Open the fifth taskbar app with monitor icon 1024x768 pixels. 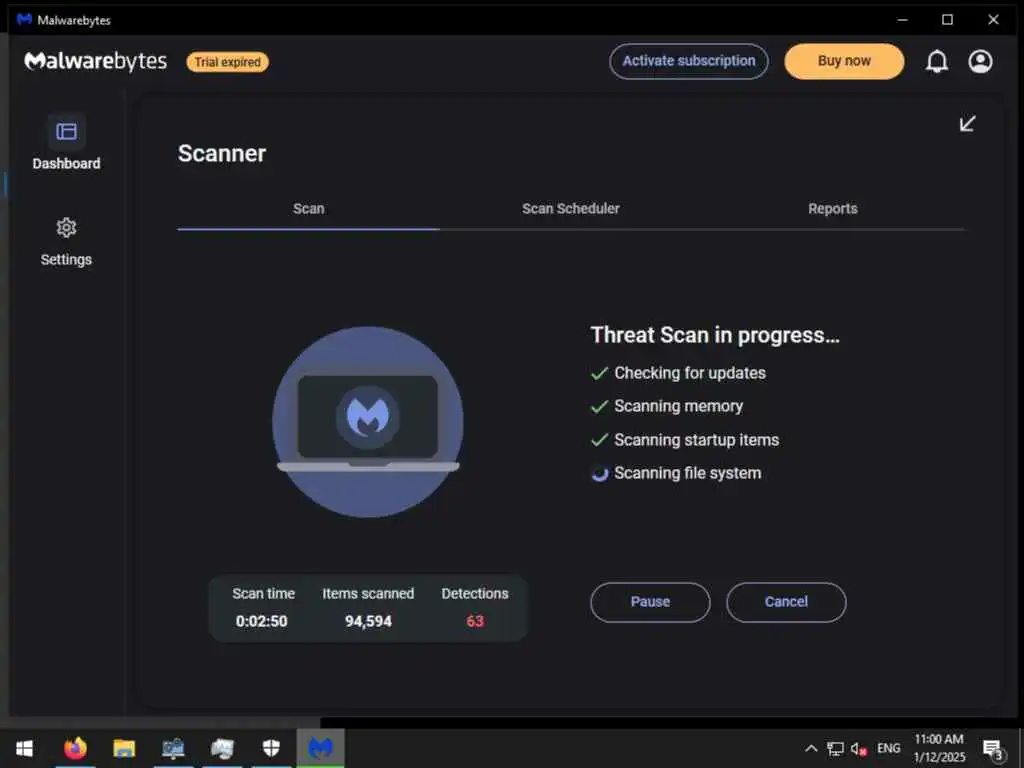pos(222,748)
